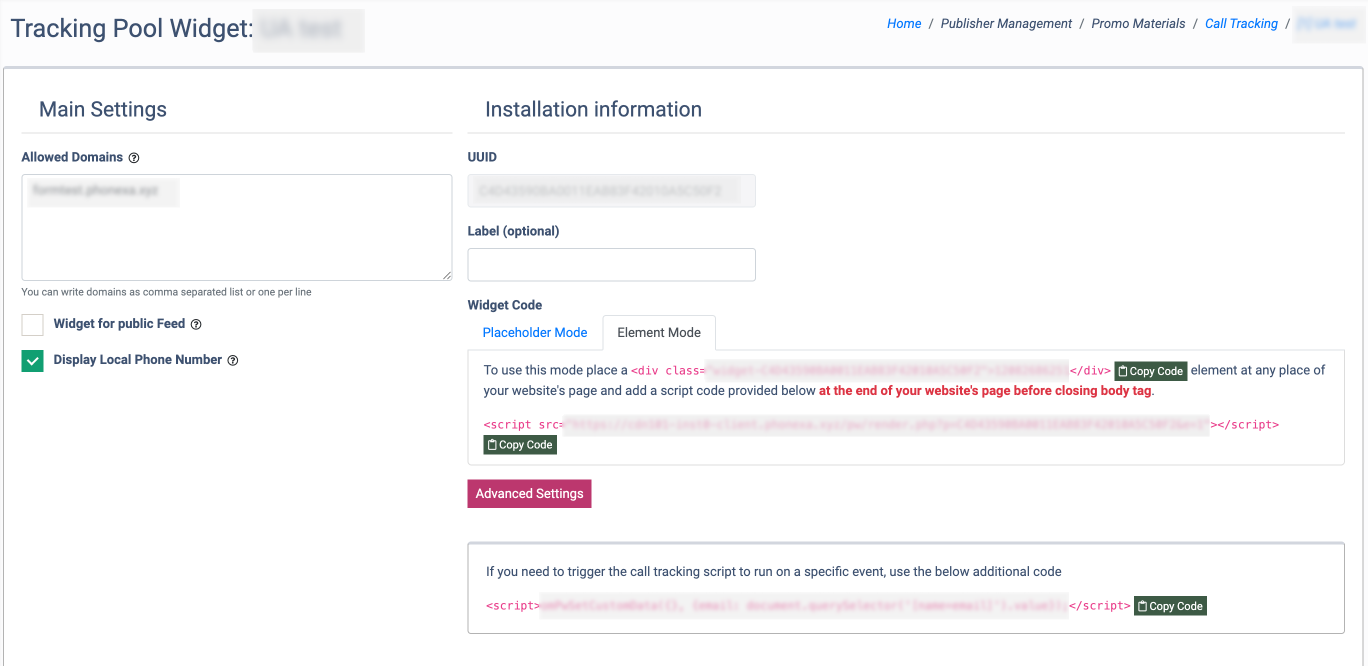Click help icon next to Allowed Domains
The width and height of the screenshot is (1368, 666).
[x=134, y=158]
